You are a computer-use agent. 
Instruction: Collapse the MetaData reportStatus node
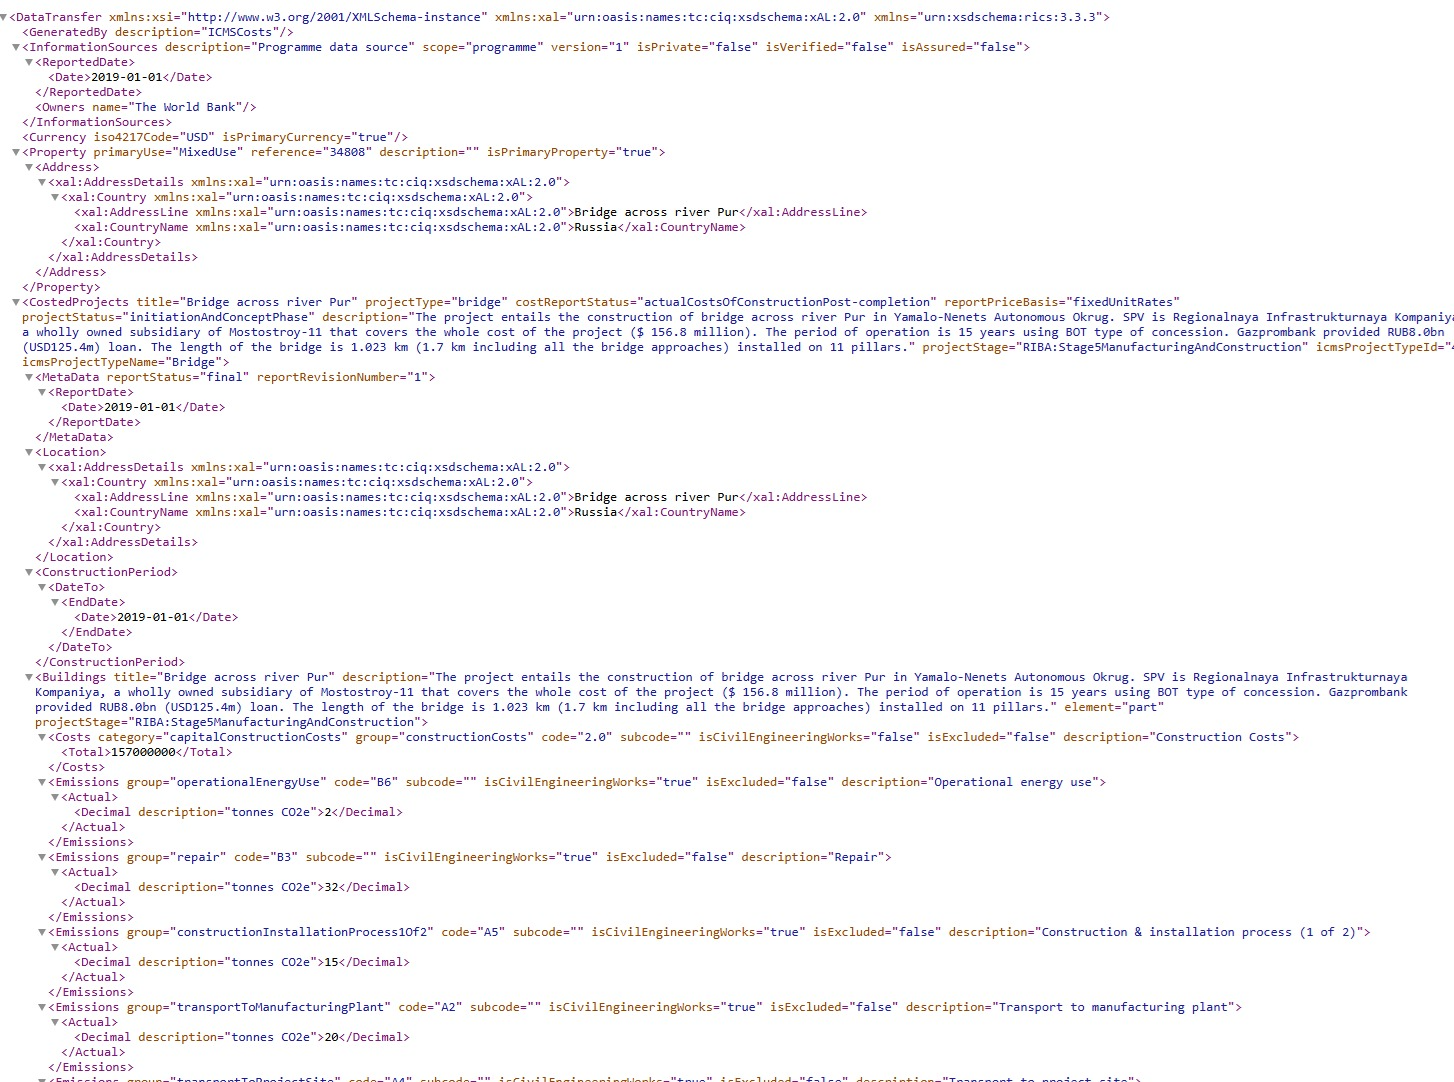pos(29,377)
